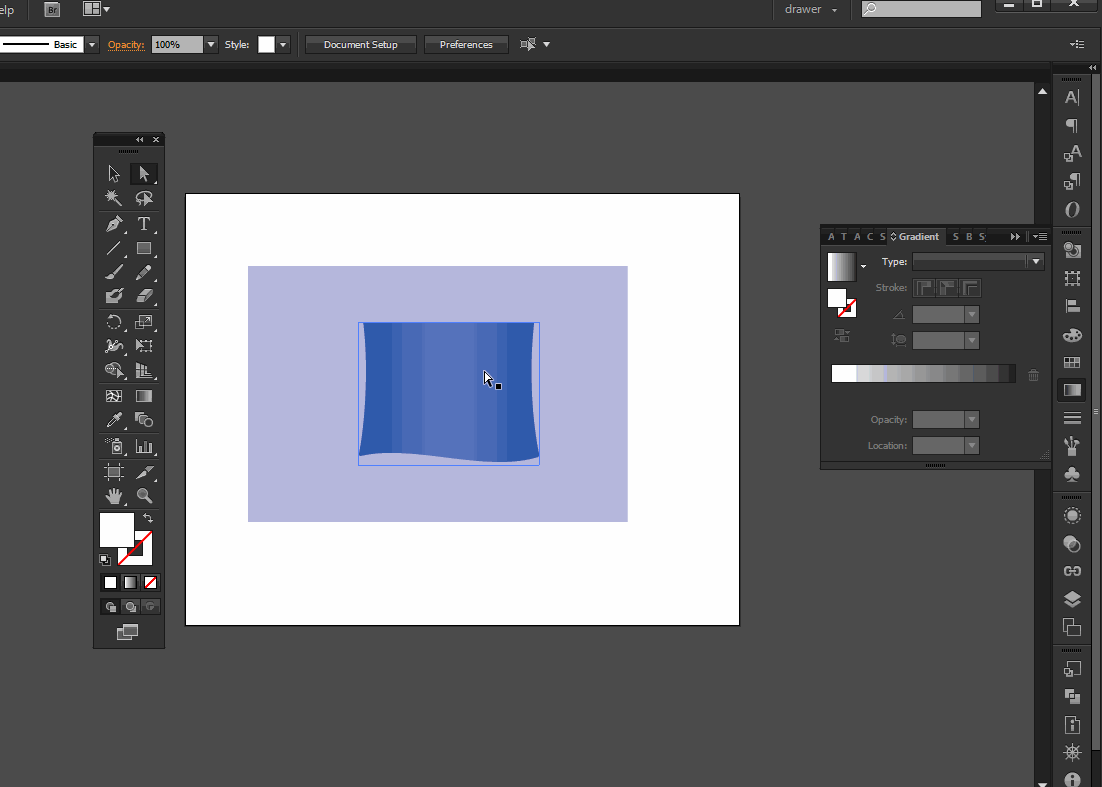Expand the Opacity percentage dropdown

click(x=210, y=45)
